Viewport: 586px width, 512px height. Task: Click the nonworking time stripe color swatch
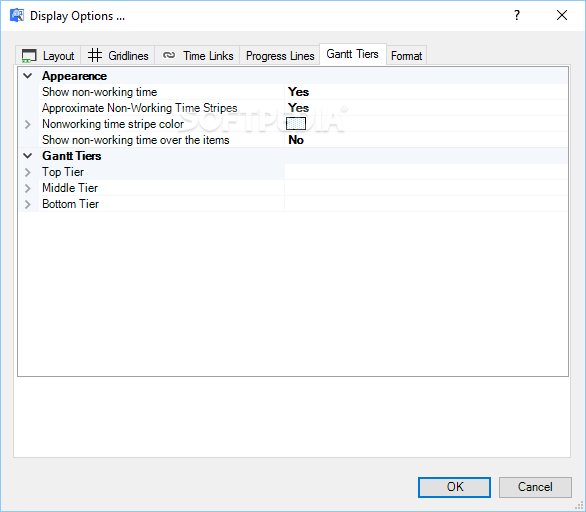pos(296,124)
